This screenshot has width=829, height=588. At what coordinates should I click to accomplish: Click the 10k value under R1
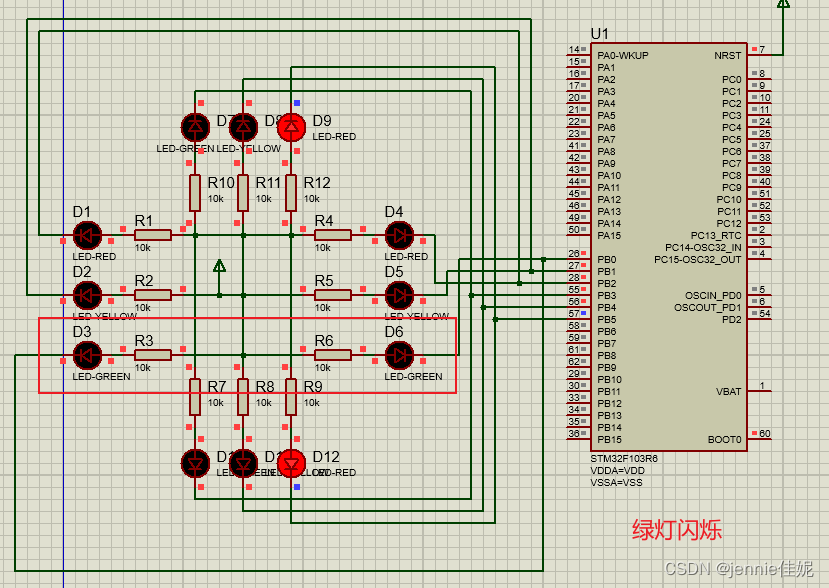click(143, 247)
